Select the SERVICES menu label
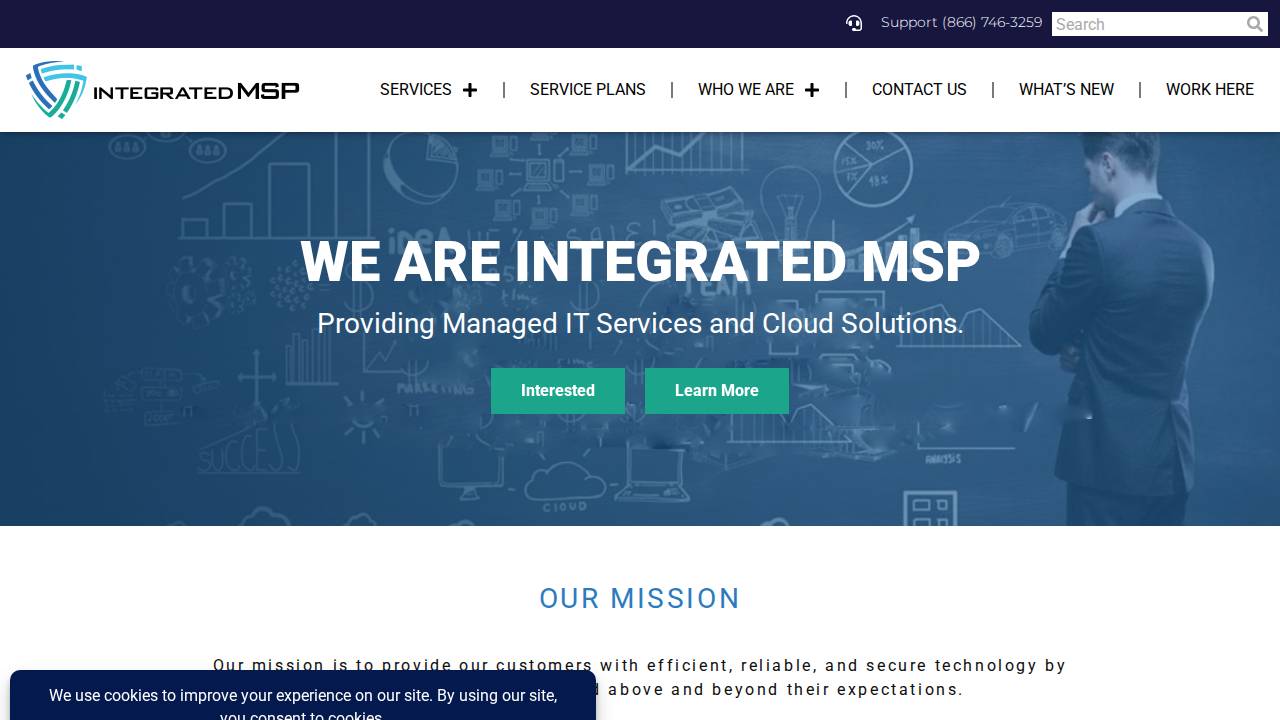Screen dimensions: 1280x720 pos(415,89)
